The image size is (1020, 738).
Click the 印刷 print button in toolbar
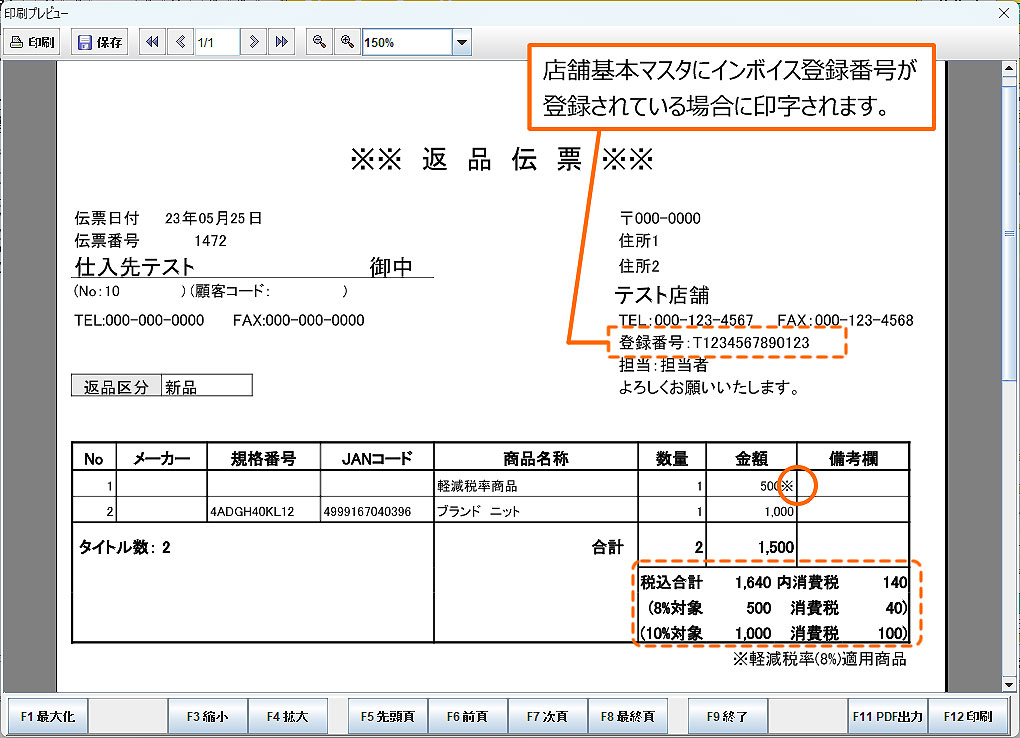(33, 42)
